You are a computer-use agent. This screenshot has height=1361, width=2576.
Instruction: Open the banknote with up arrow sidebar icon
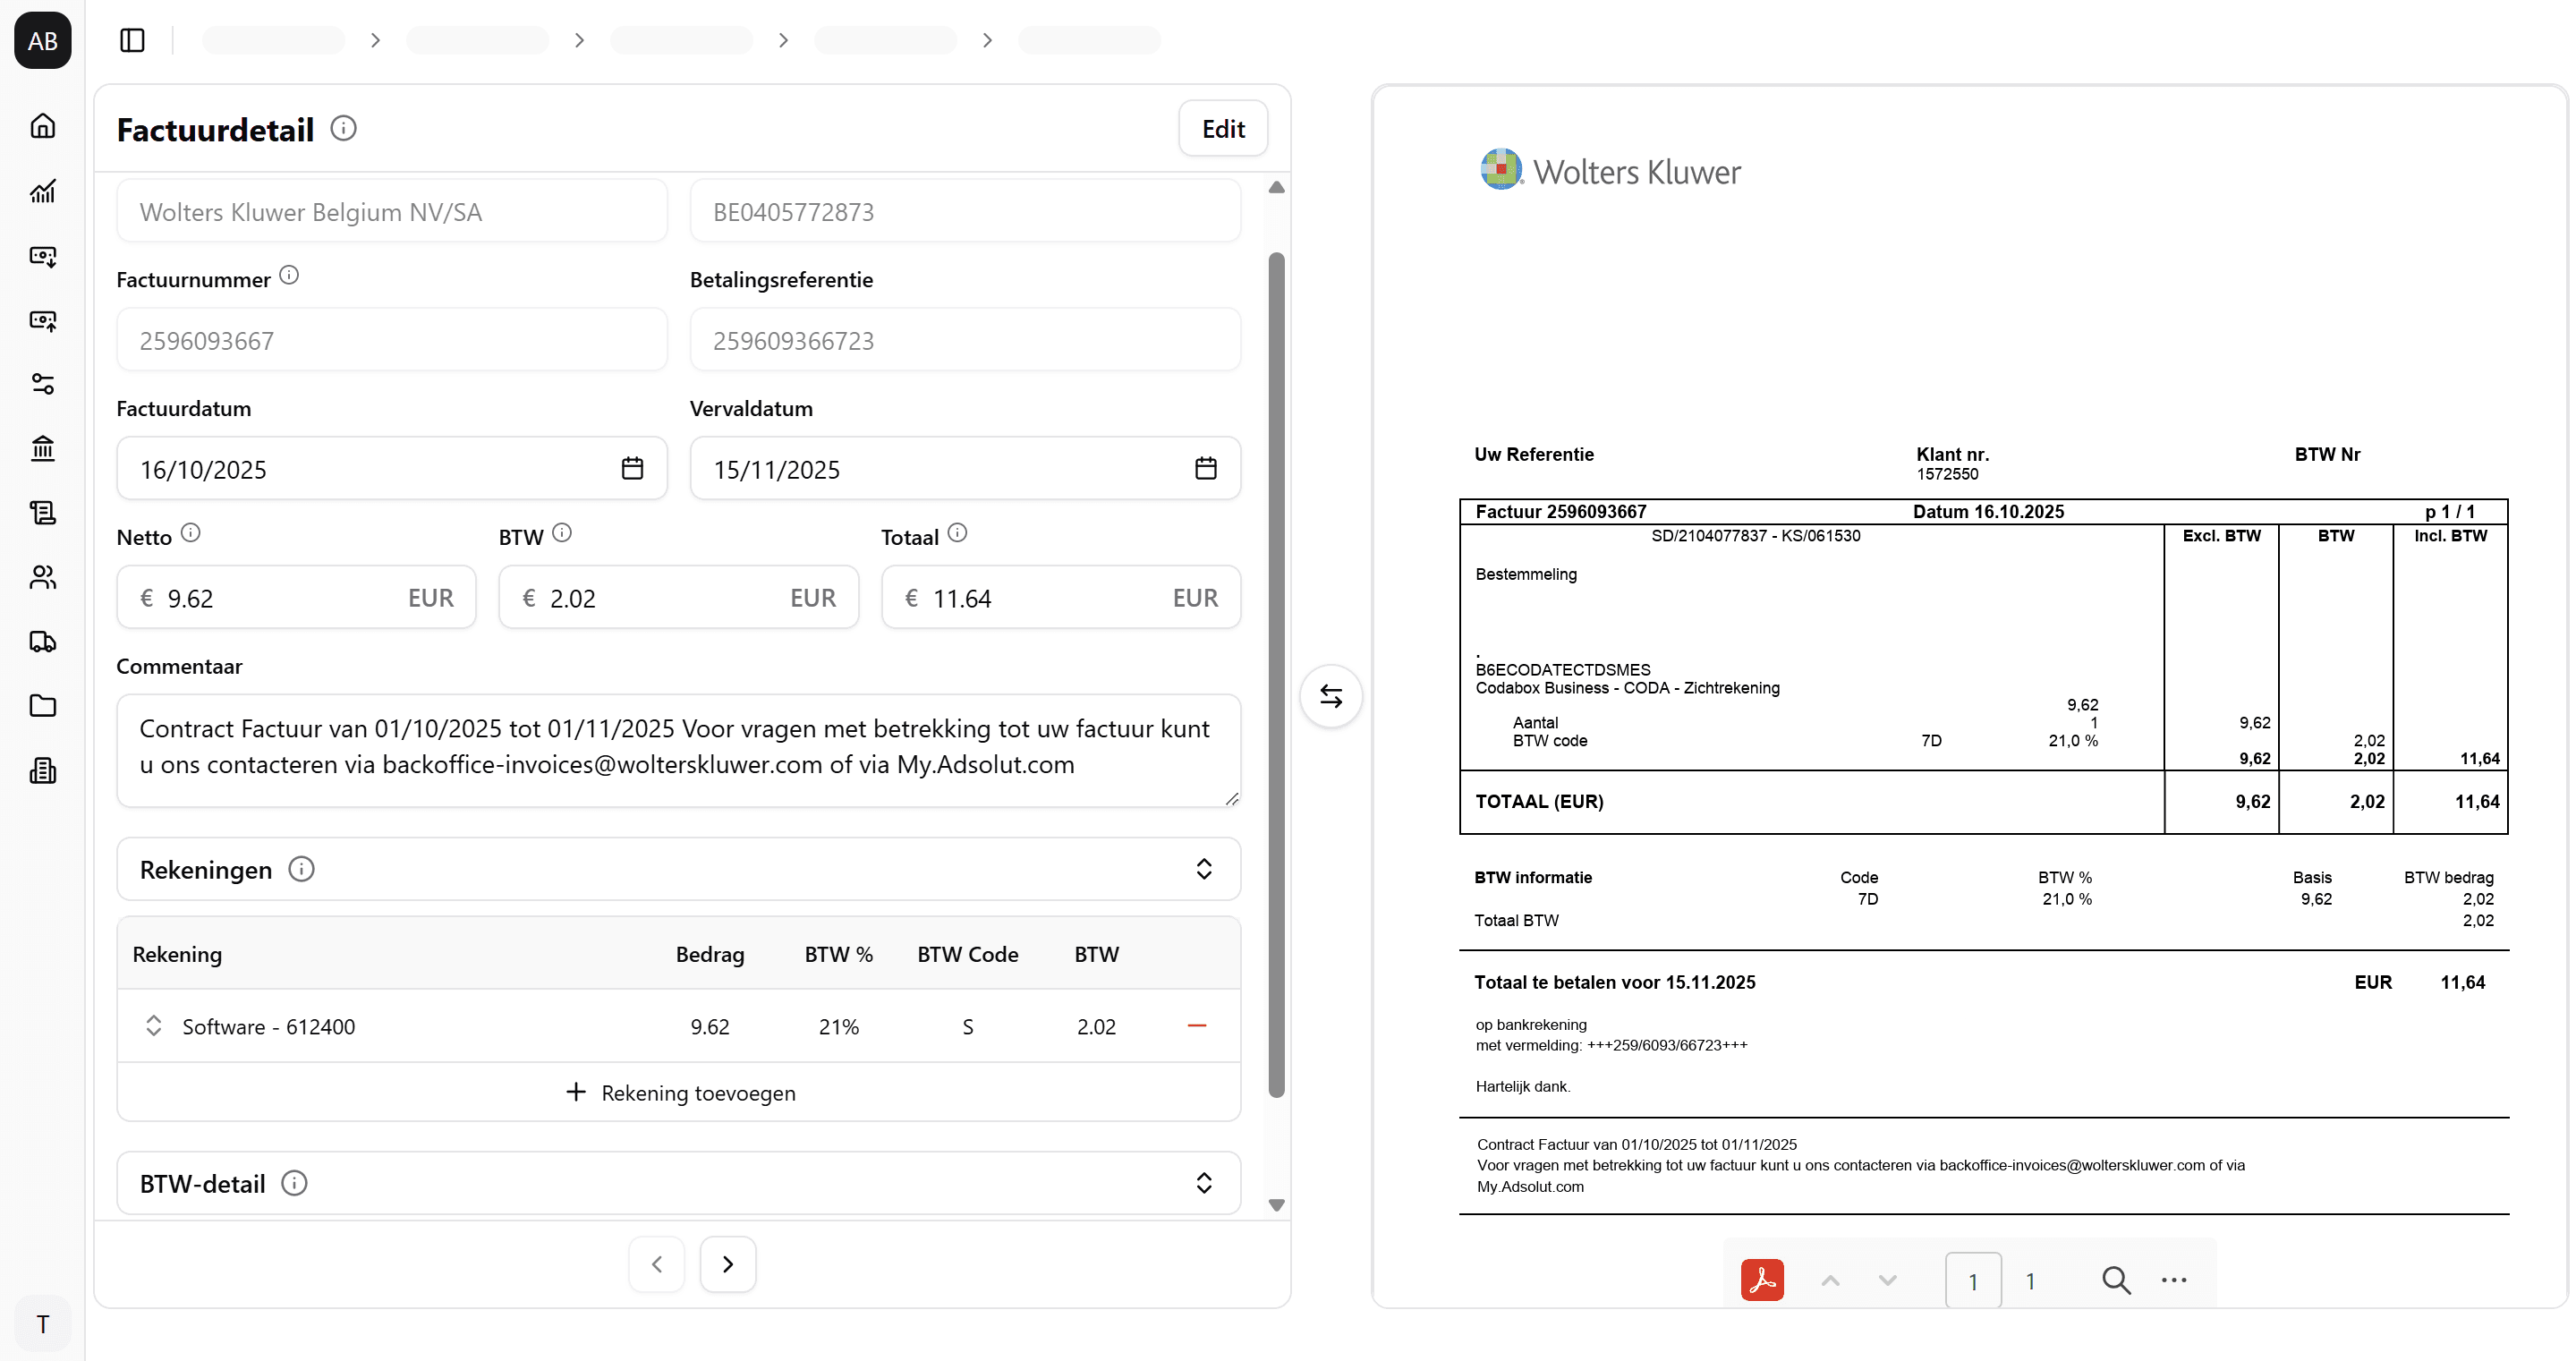[x=42, y=320]
